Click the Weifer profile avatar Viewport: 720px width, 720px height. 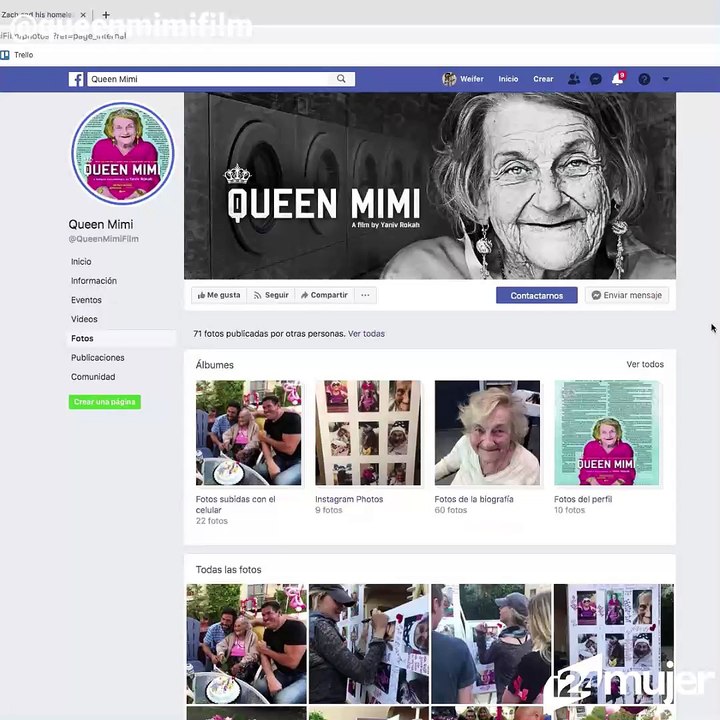449,79
